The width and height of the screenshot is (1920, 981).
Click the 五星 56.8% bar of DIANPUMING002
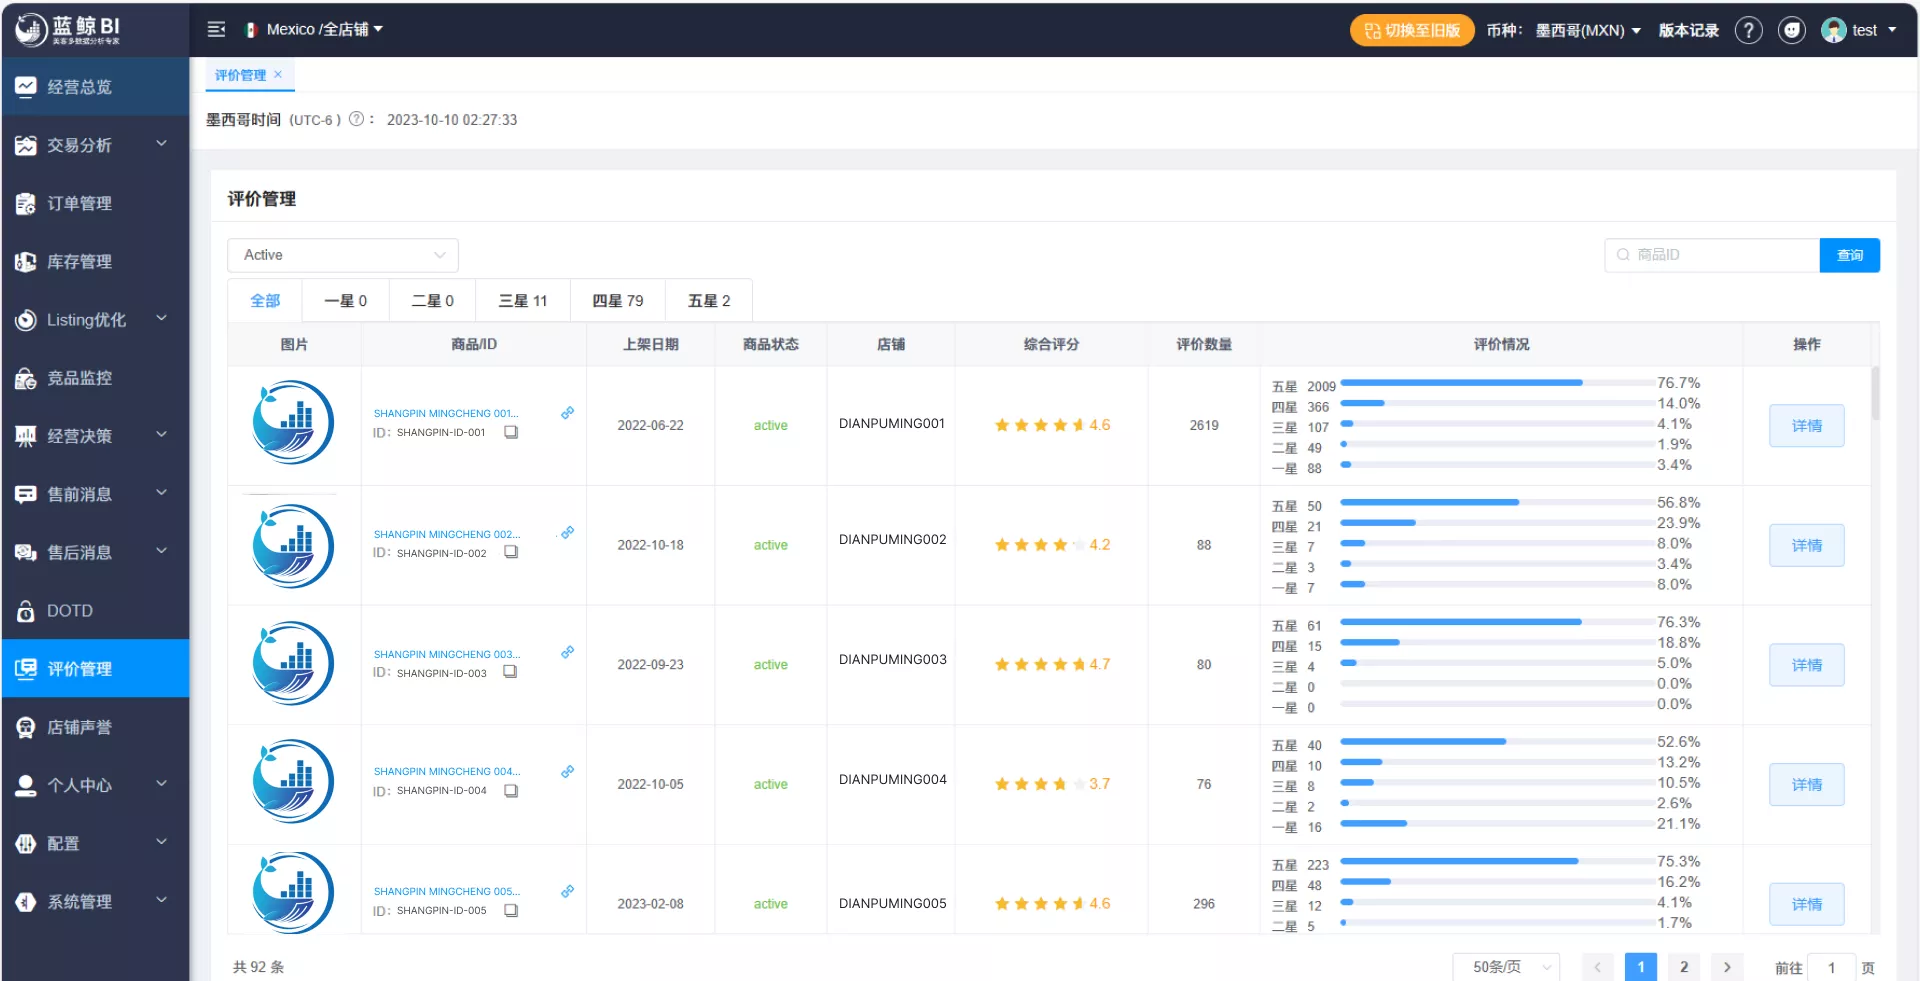pos(1497,502)
